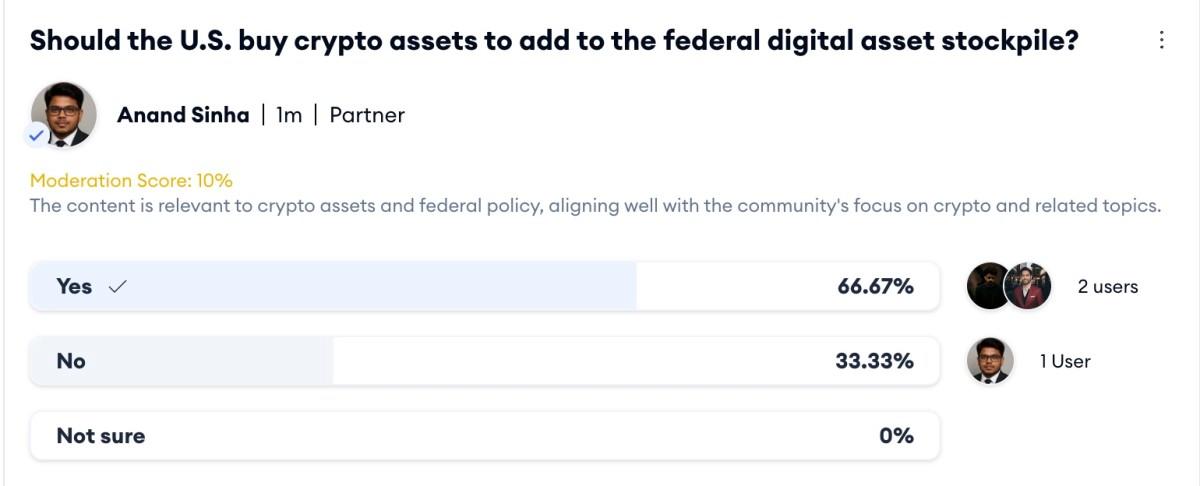Click the Moderation Score: 10% label
Screen dimensions: 1200x486
[x=131, y=181]
